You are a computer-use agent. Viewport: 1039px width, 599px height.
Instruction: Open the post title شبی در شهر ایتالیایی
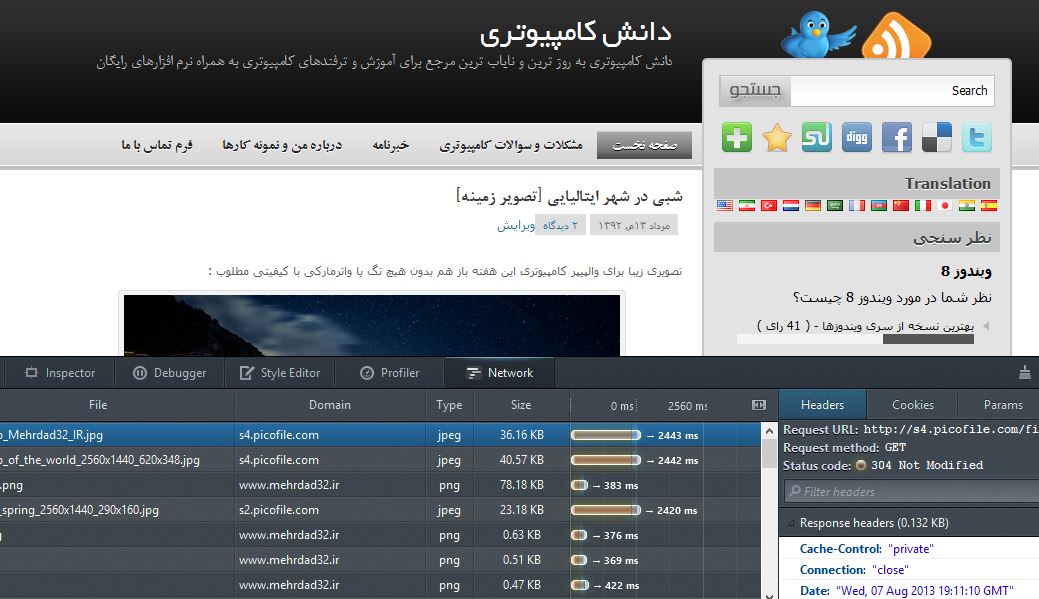569,196
